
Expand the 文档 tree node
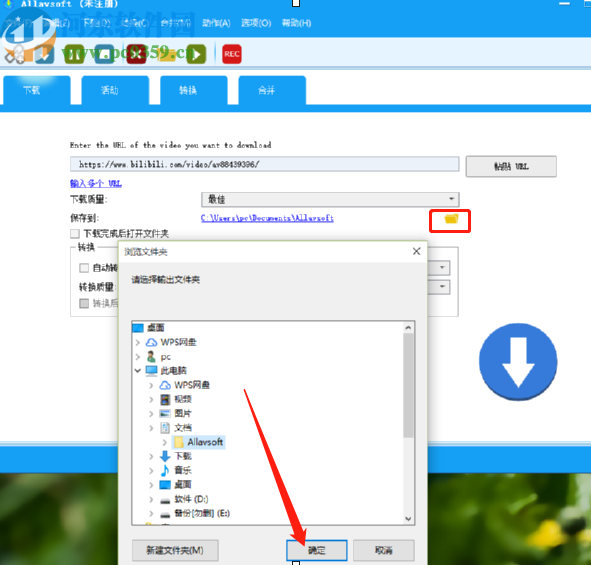151,428
